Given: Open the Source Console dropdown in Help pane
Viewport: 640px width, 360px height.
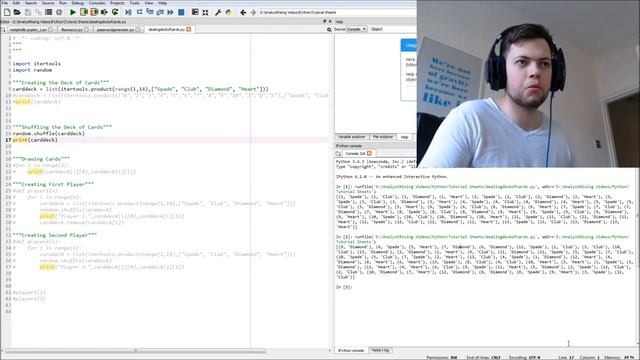Looking at the screenshot, I should tap(357, 29).
